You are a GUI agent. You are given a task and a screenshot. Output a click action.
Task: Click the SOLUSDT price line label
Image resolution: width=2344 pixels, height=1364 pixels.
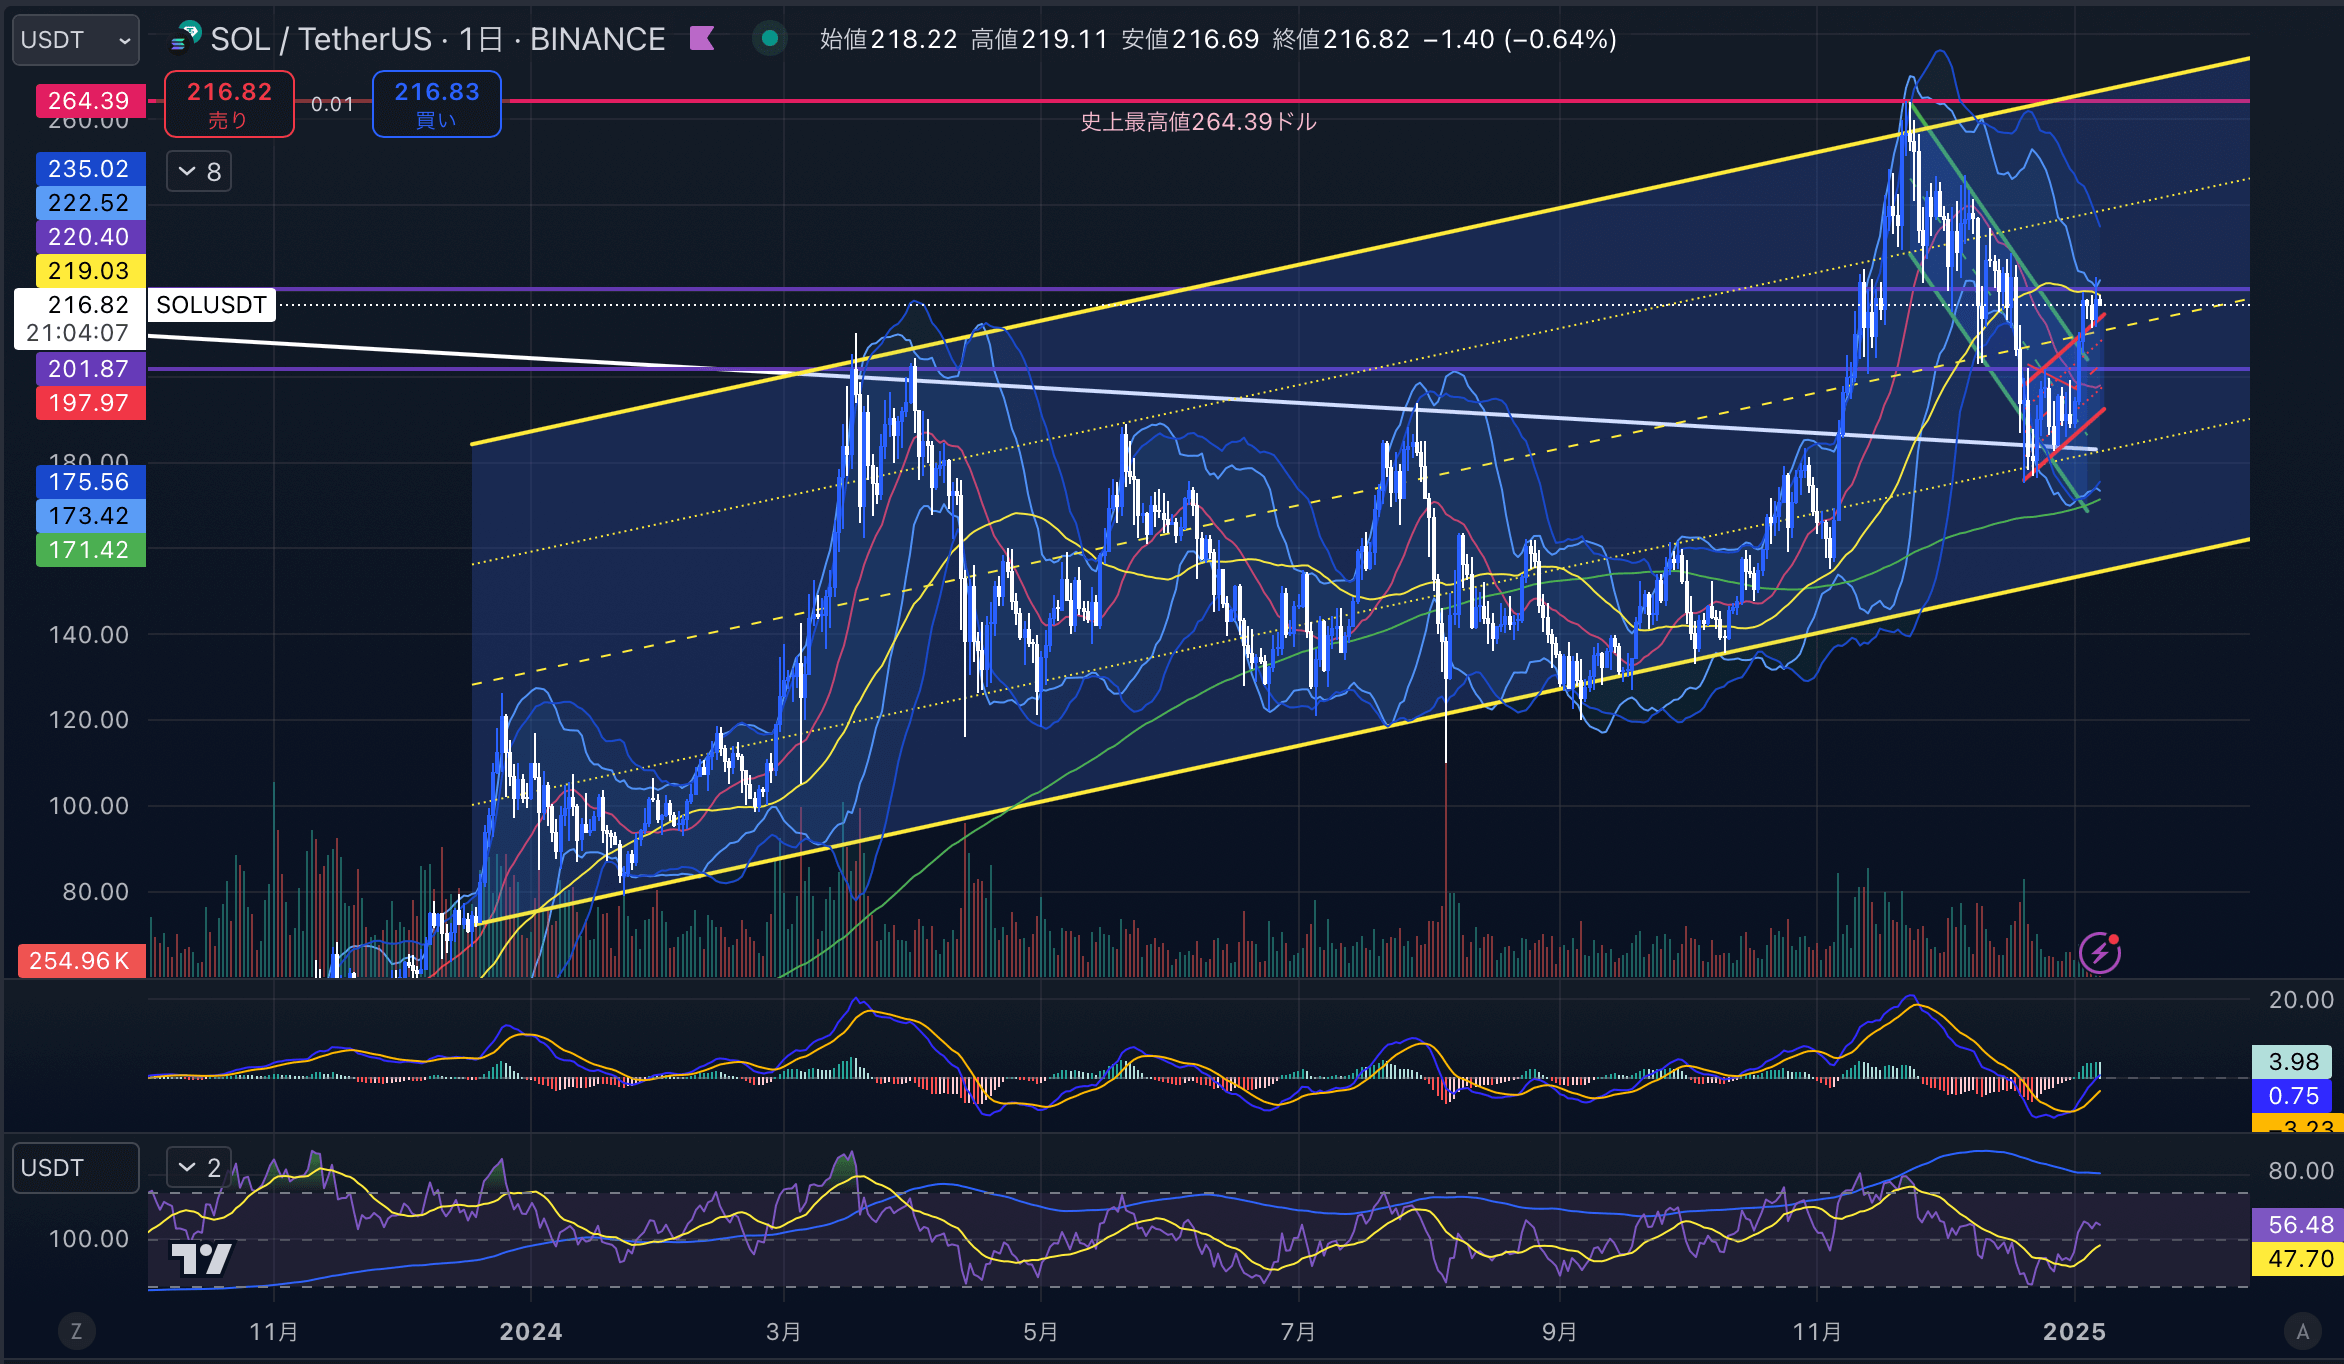[x=212, y=305]
